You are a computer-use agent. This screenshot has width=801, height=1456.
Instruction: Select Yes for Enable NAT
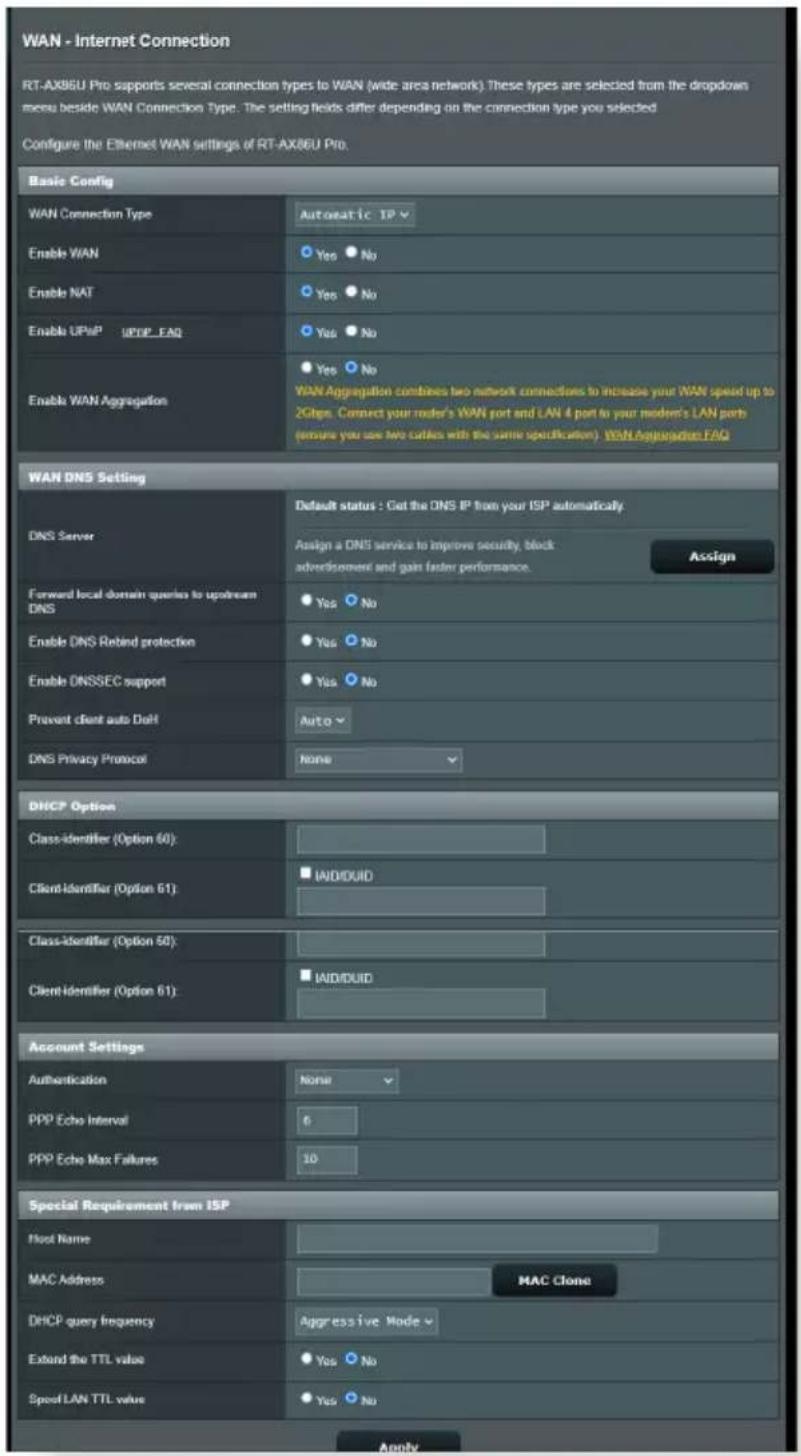(307, 293)
